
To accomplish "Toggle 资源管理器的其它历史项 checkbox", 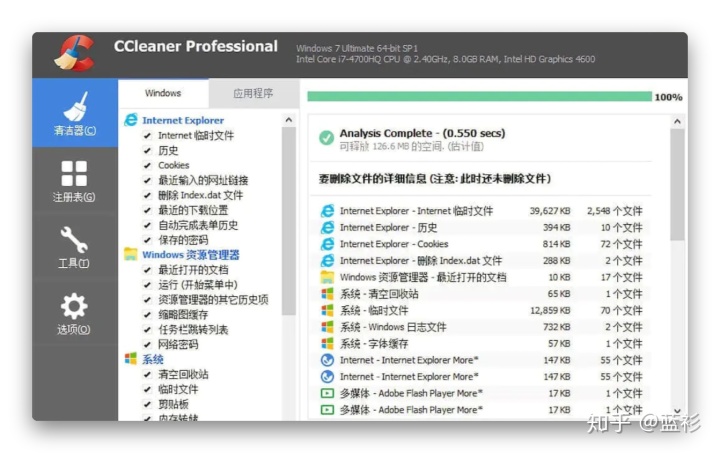I will (x=147, y=300).
